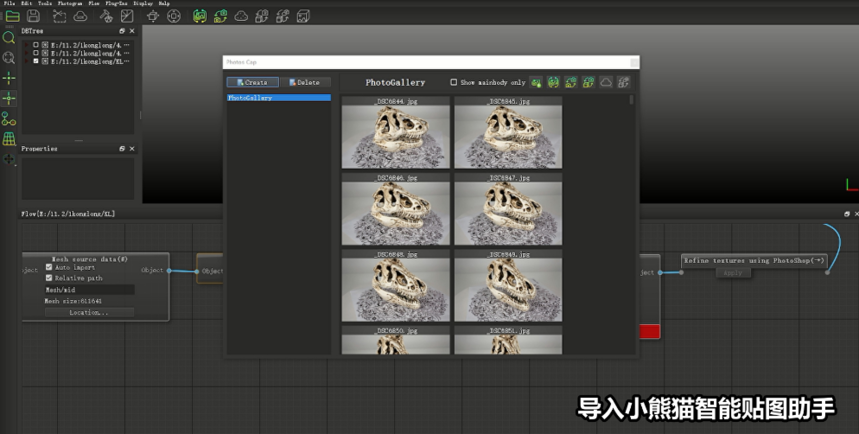
Task: Select the _DSC6847.jpg thumbnail
Action: coord(508,209)
